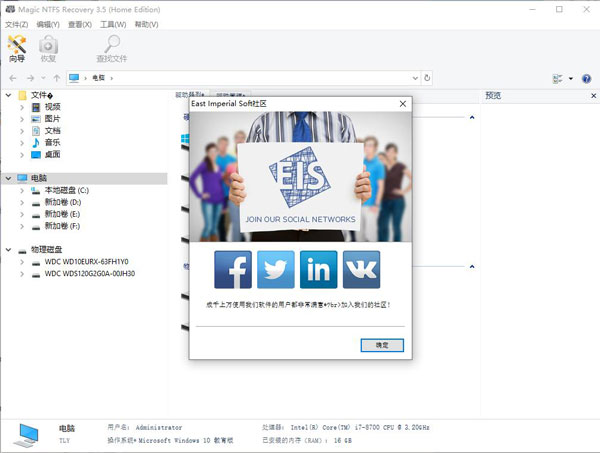The width and height of the screenshot is (600, 453).
Task: Select 视频 folder in tree
Action: 52,107
